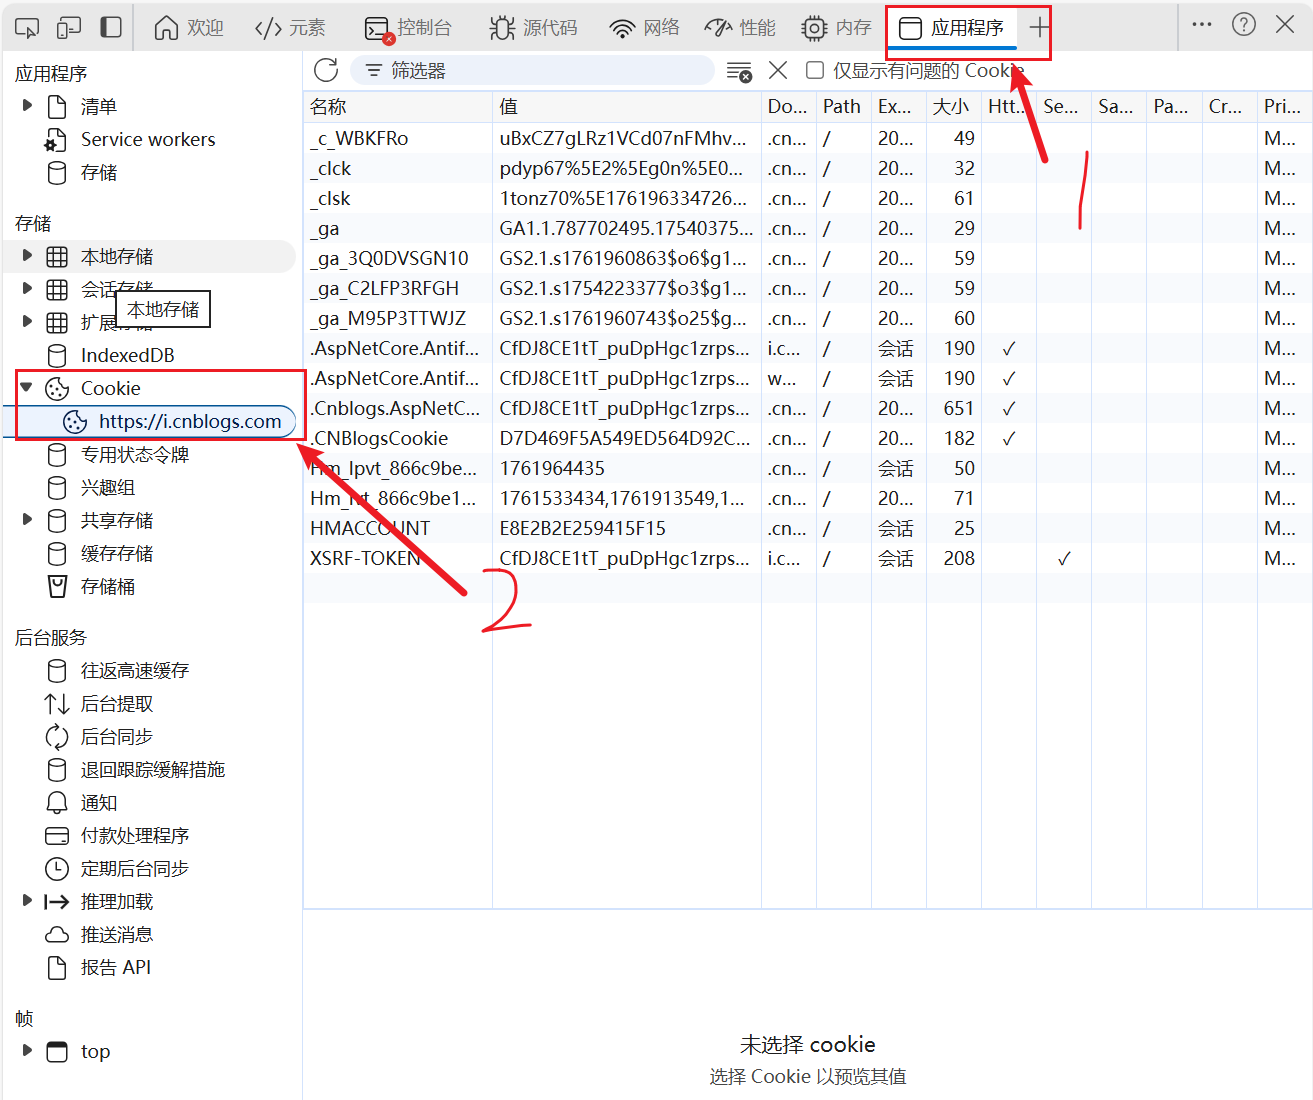The height and width of the screenshot is (1100, 1313).
Task: Open the 欢迎 tab
Action: pyautogui.click(x=189, y=28)
